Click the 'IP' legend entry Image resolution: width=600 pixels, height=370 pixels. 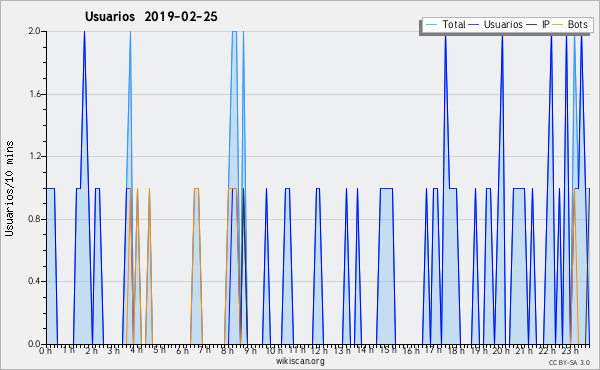546,24
